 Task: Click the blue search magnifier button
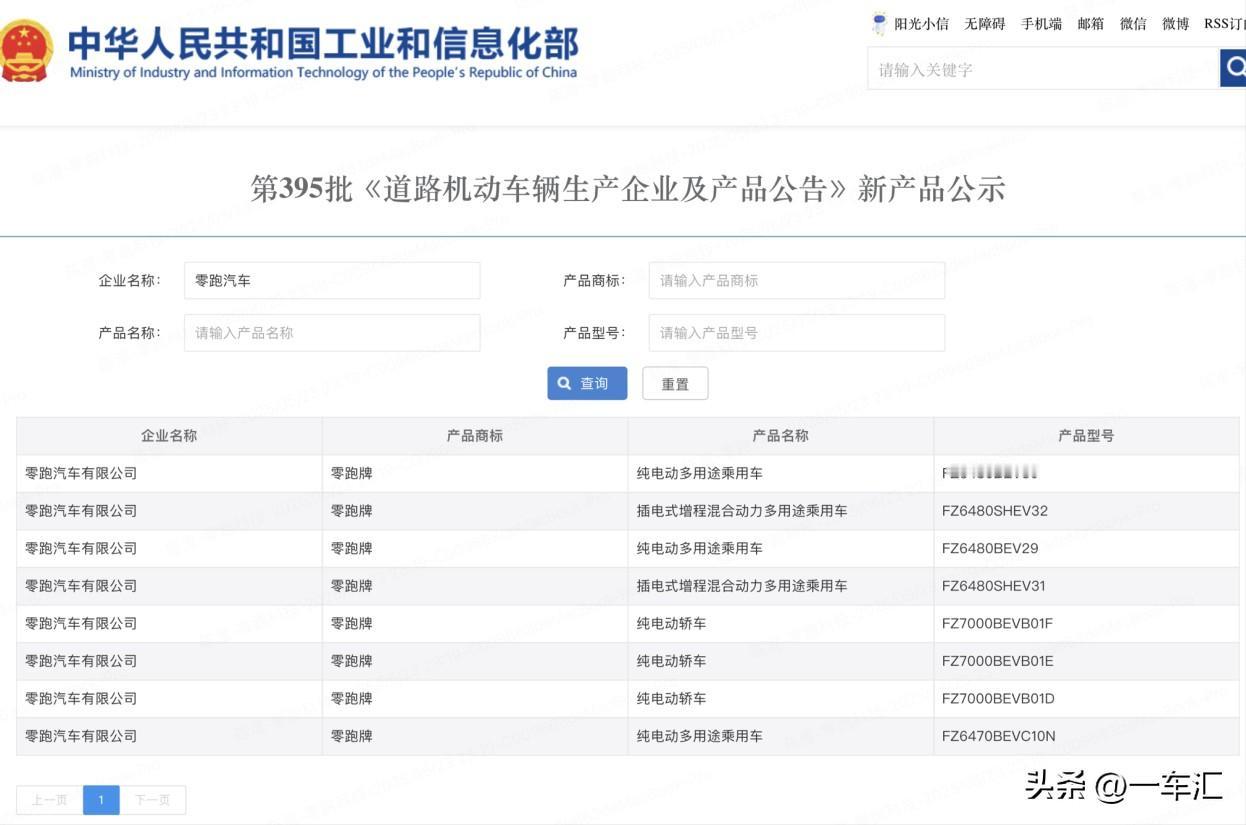click(x=1233, y=69)
